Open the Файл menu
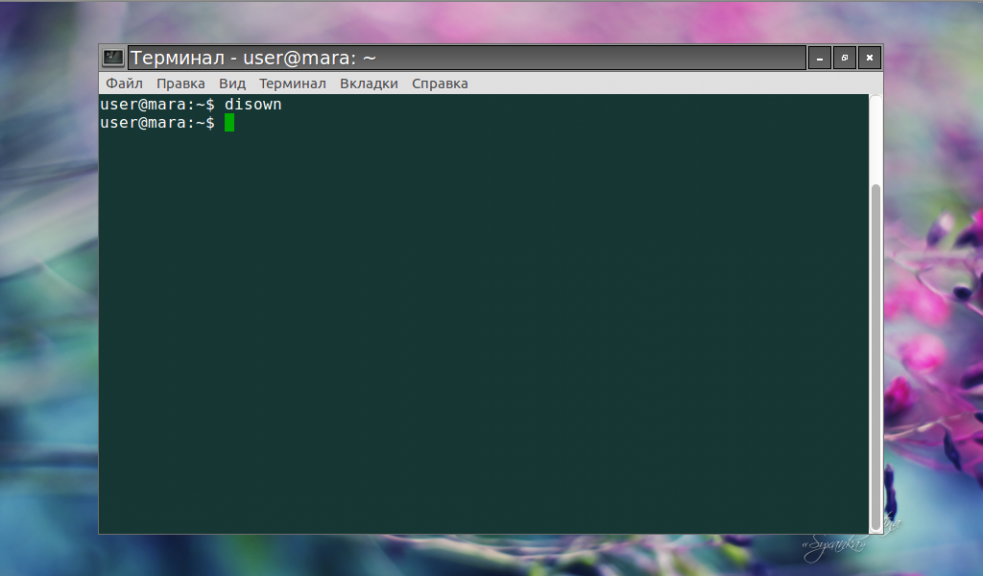Viewport: 983px width, 576px height. 124,83
